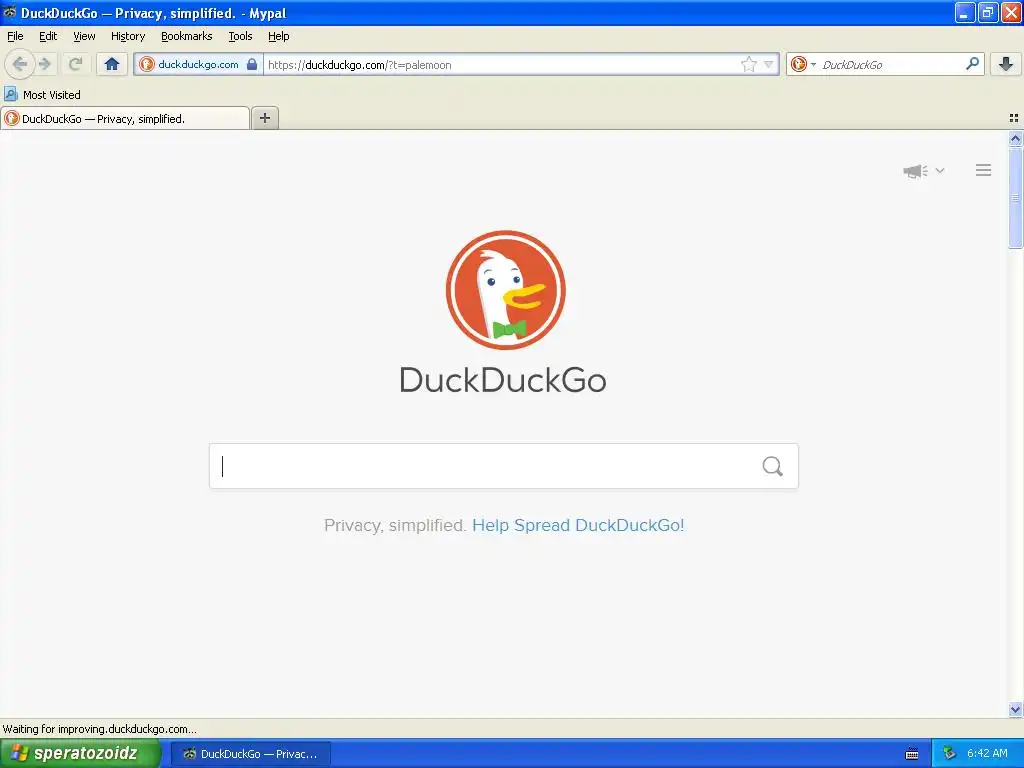Click the scrollbar down arrow

pos(1015,709)
